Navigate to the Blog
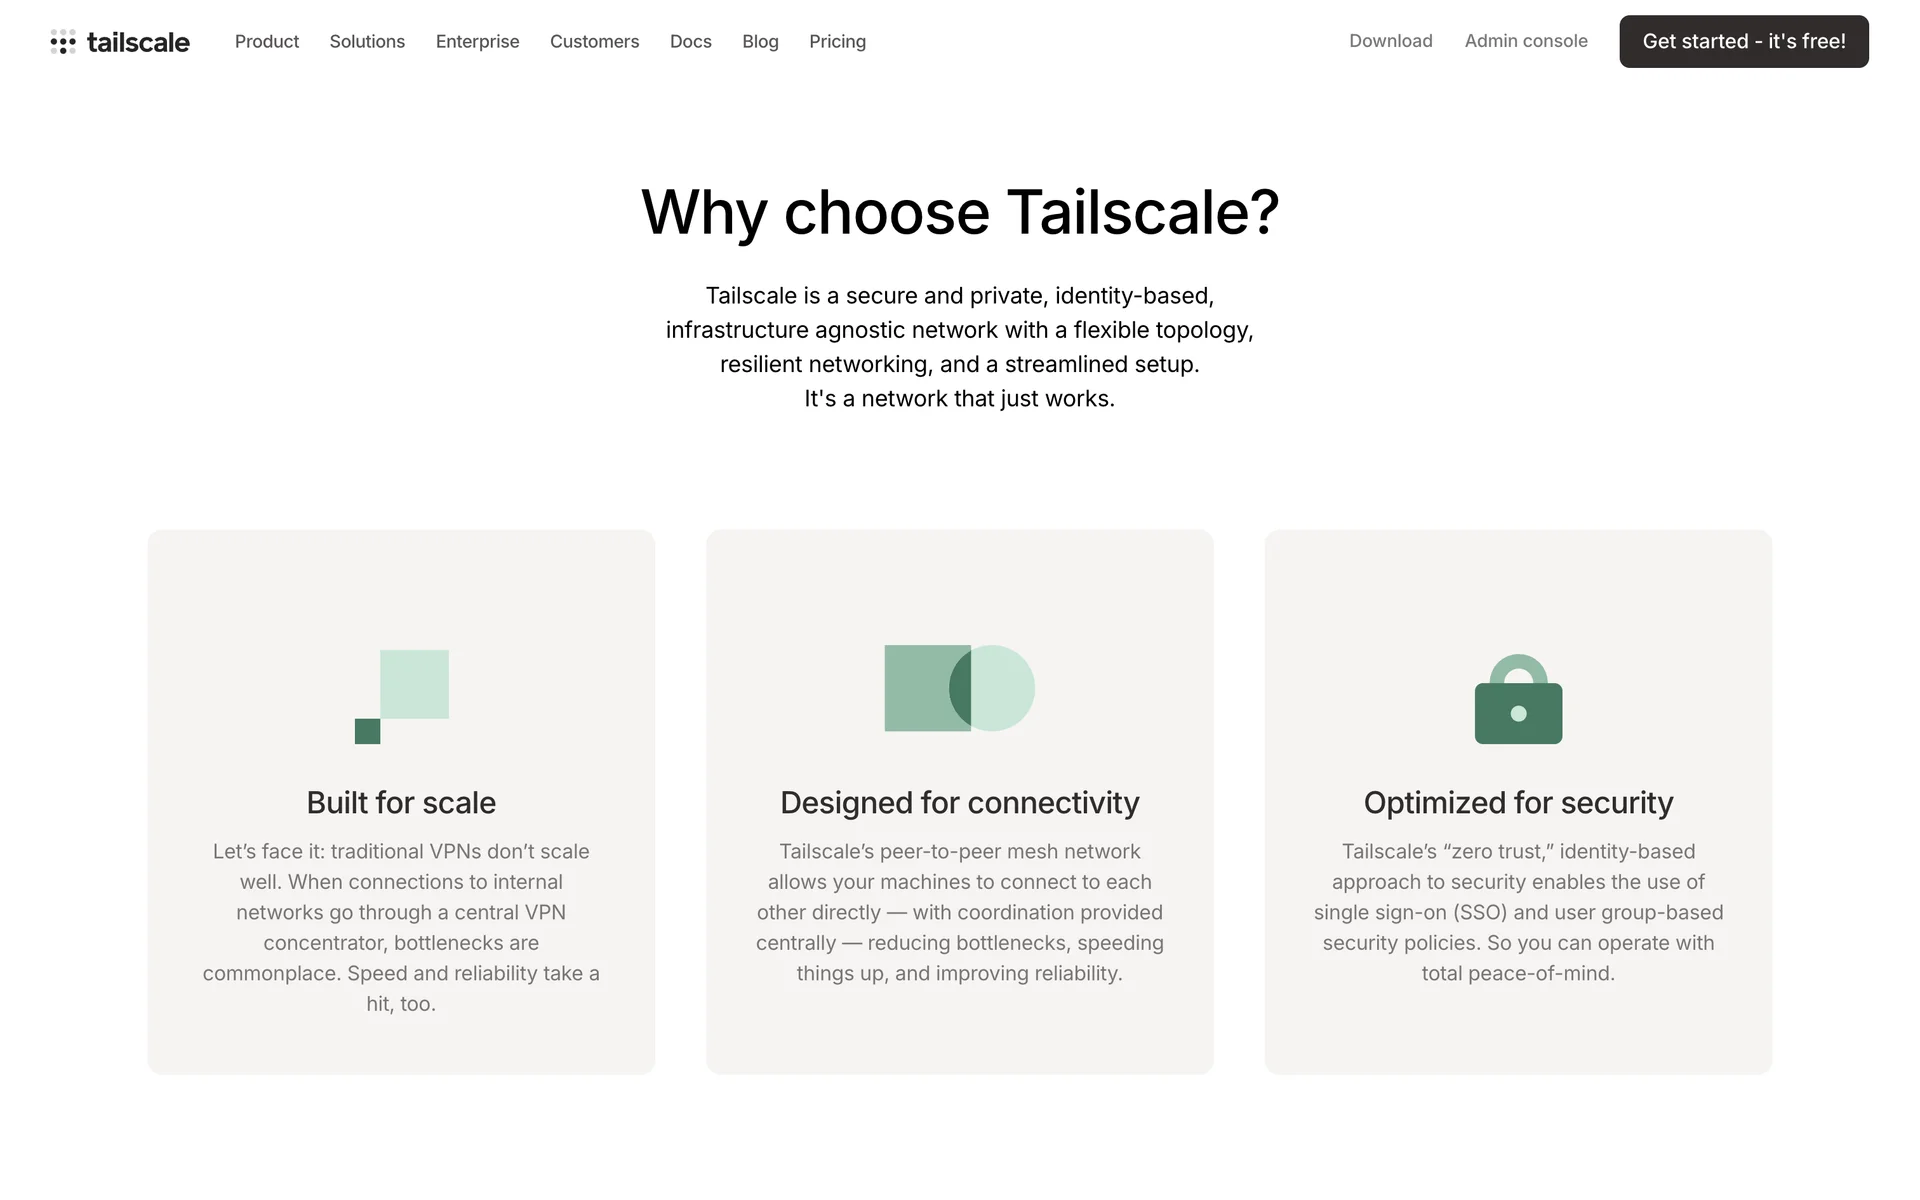The image size is (1920, 1200). [760, 42]
